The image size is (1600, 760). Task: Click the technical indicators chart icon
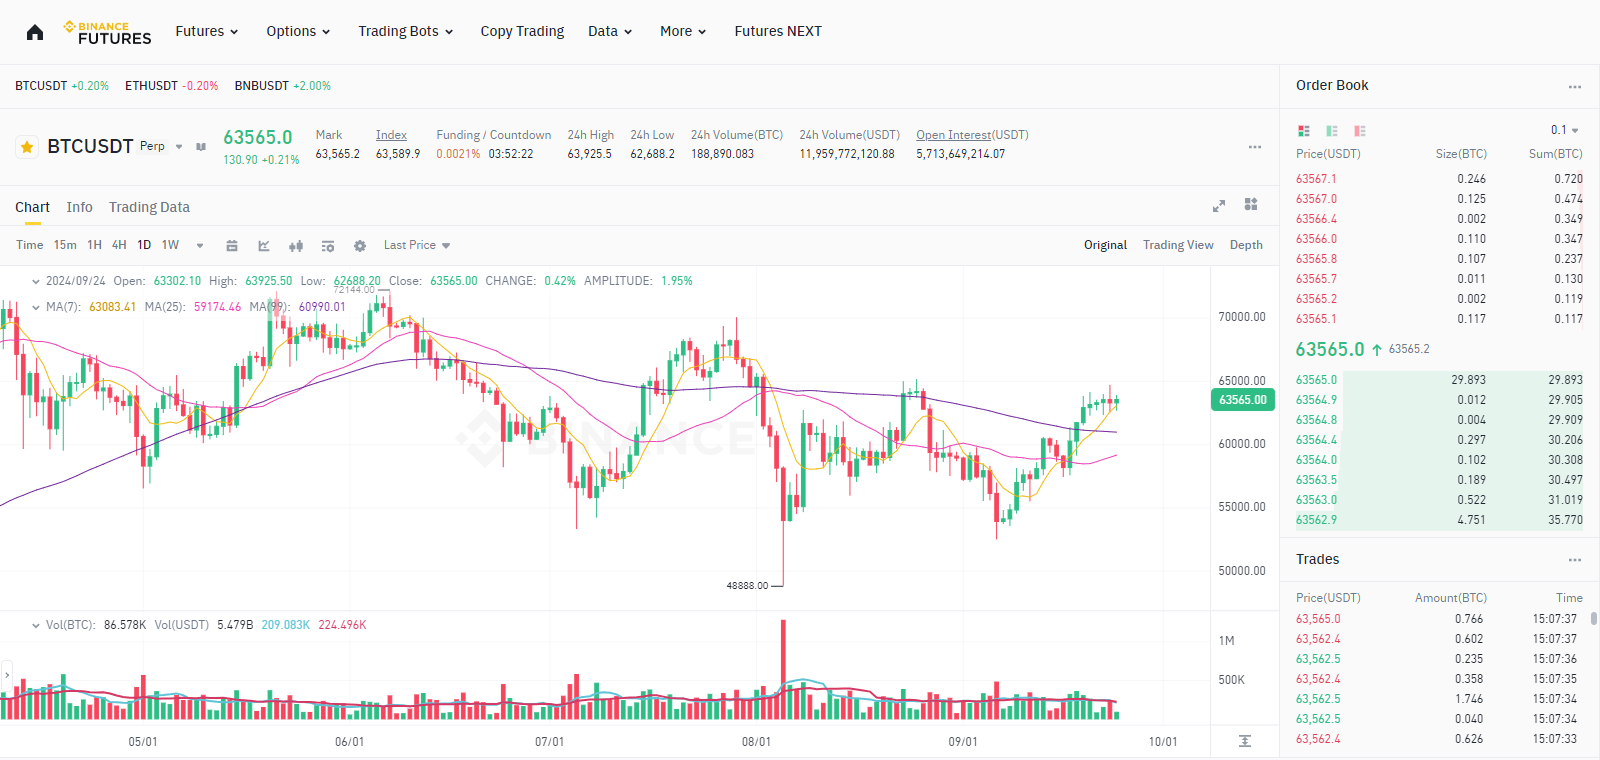pyautogui.click(x=264, y=246)
